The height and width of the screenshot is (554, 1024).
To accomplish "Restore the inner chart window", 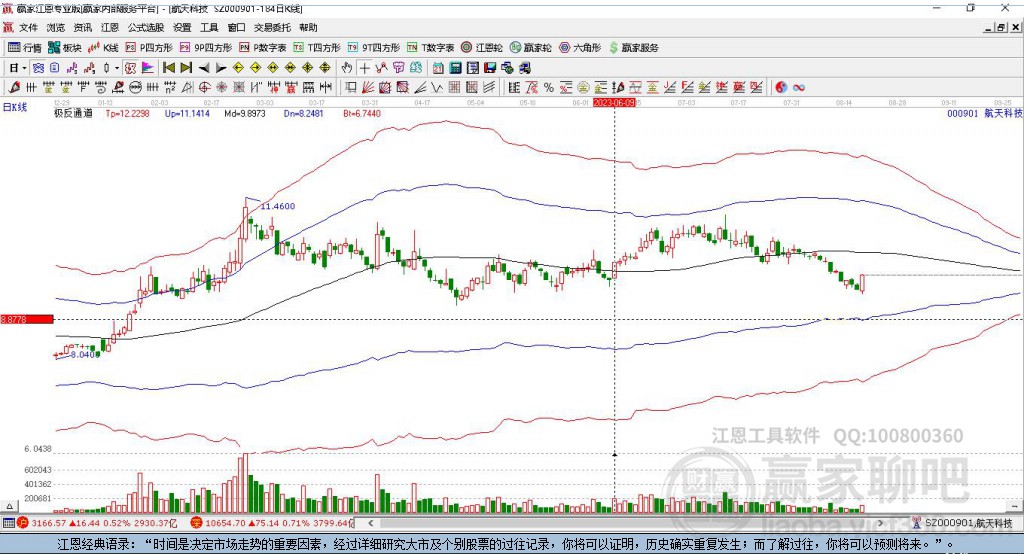I will click(x=1000, y=27).
